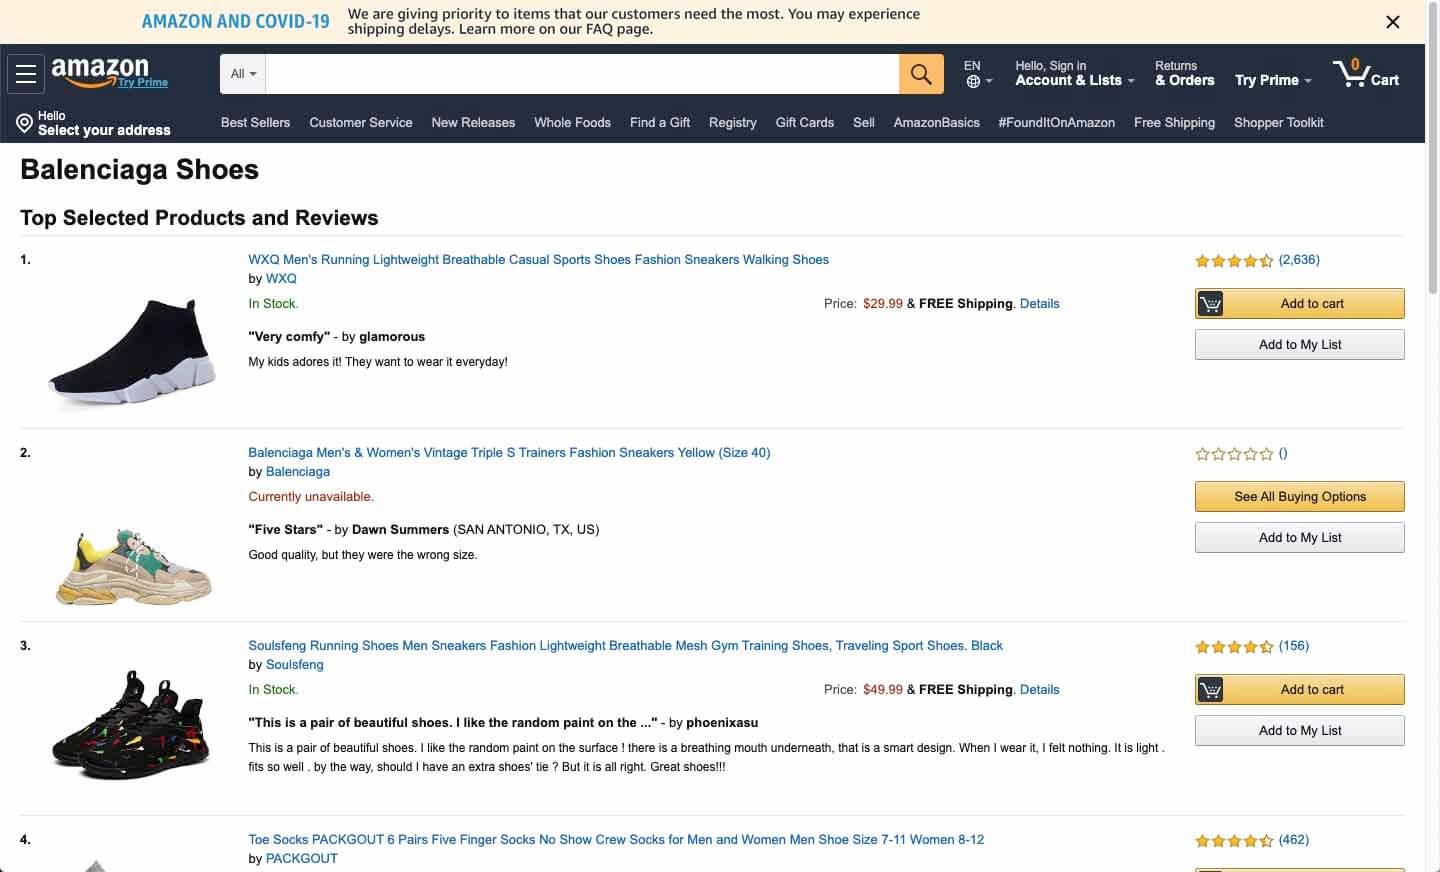This screenshot has height=872, width=1440.
Task: Go to Registry
Action: coord(733,122)
